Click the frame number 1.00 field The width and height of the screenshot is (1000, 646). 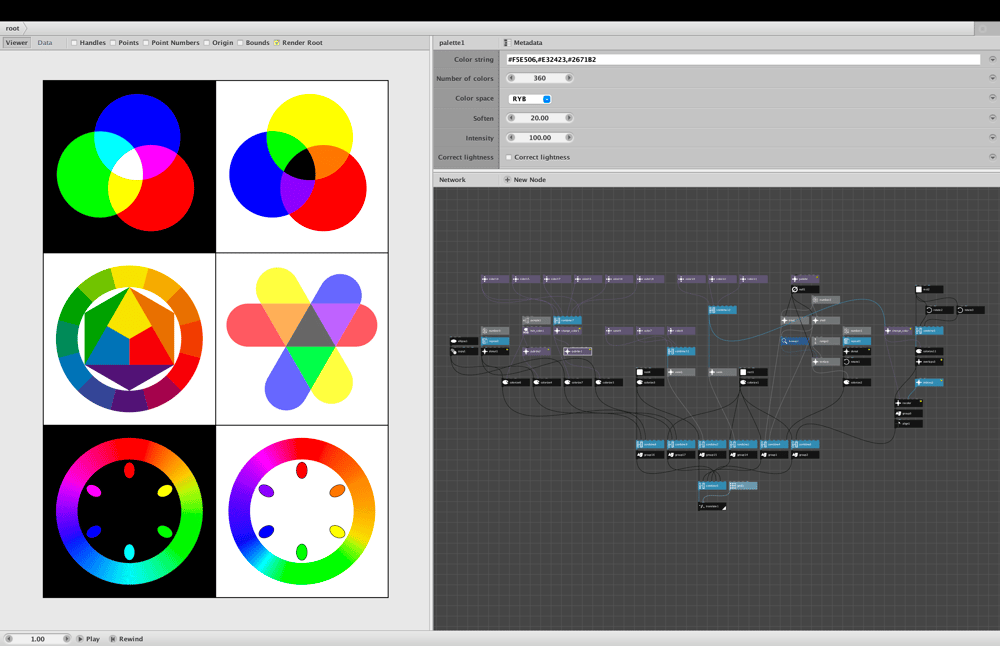coord(38,638)
